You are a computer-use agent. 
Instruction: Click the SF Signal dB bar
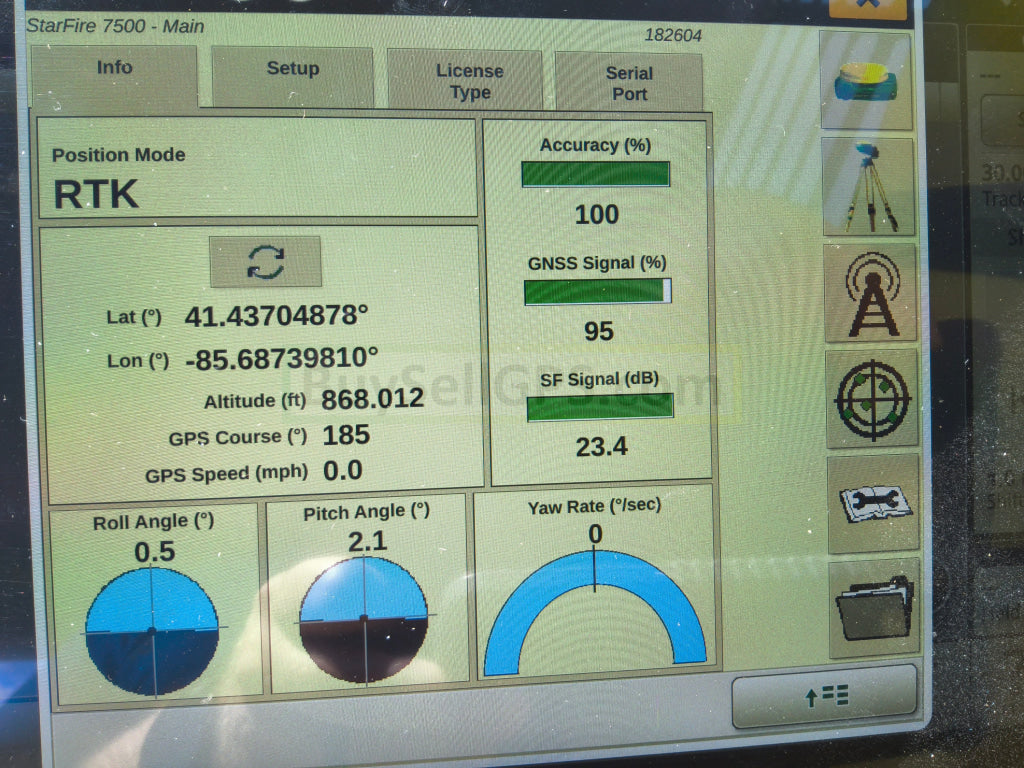600,407
